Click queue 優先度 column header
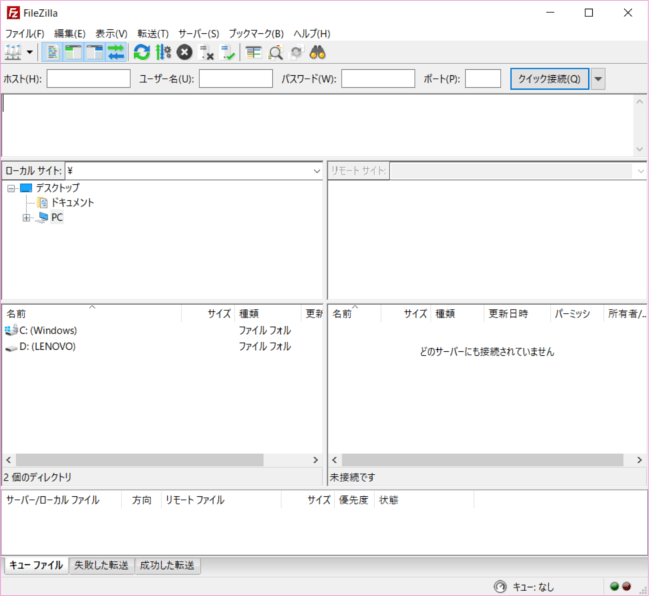This screenshot has height=596, width=649. pyautogui.click(x=354, y=500)
